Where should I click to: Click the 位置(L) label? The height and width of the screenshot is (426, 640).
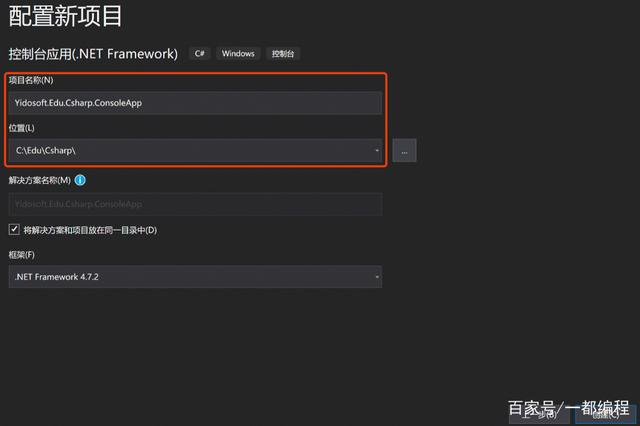tap(21, 127)
